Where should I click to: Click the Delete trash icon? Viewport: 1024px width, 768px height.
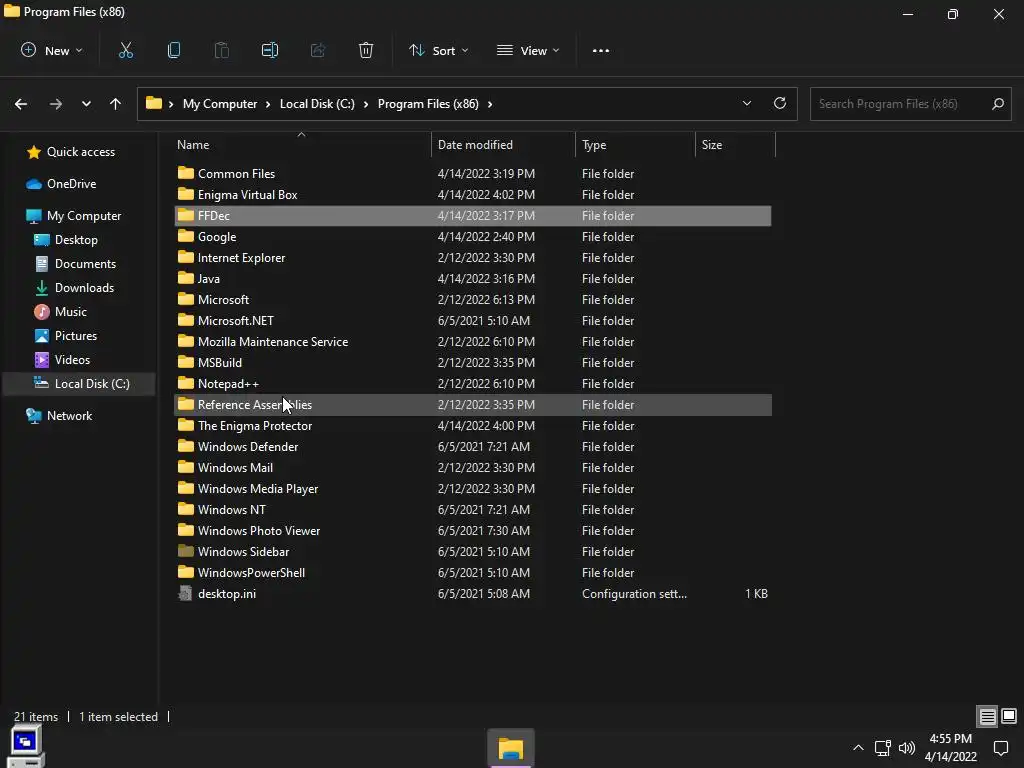(366, 50)
